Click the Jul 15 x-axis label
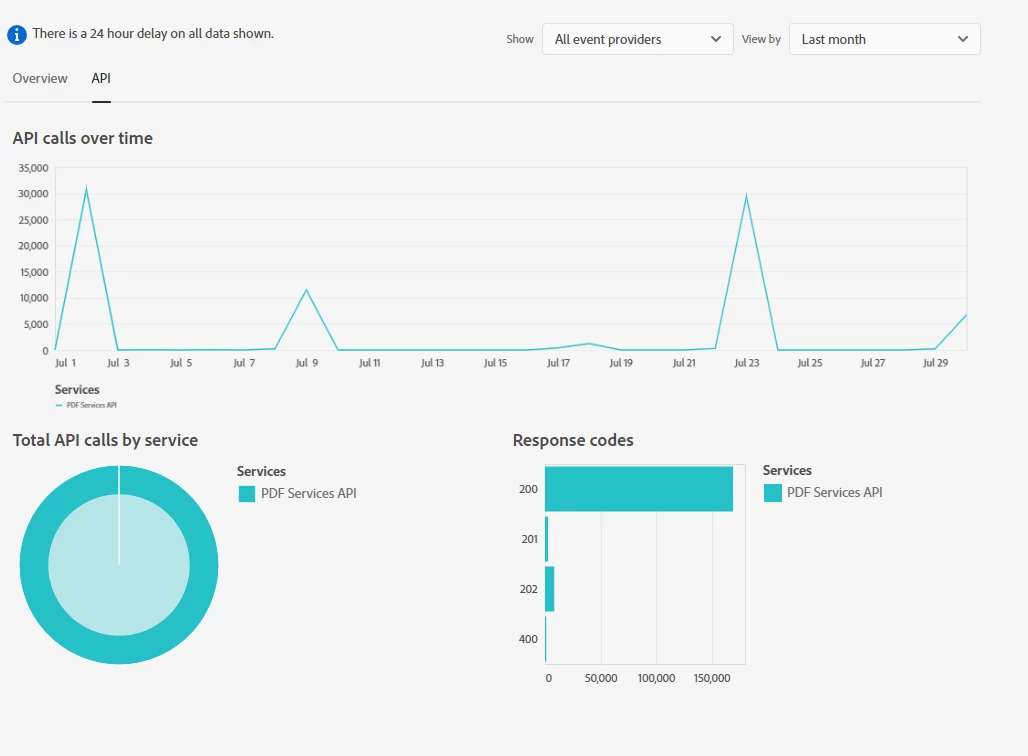The image size is (1028, 756). coord(496,363)
